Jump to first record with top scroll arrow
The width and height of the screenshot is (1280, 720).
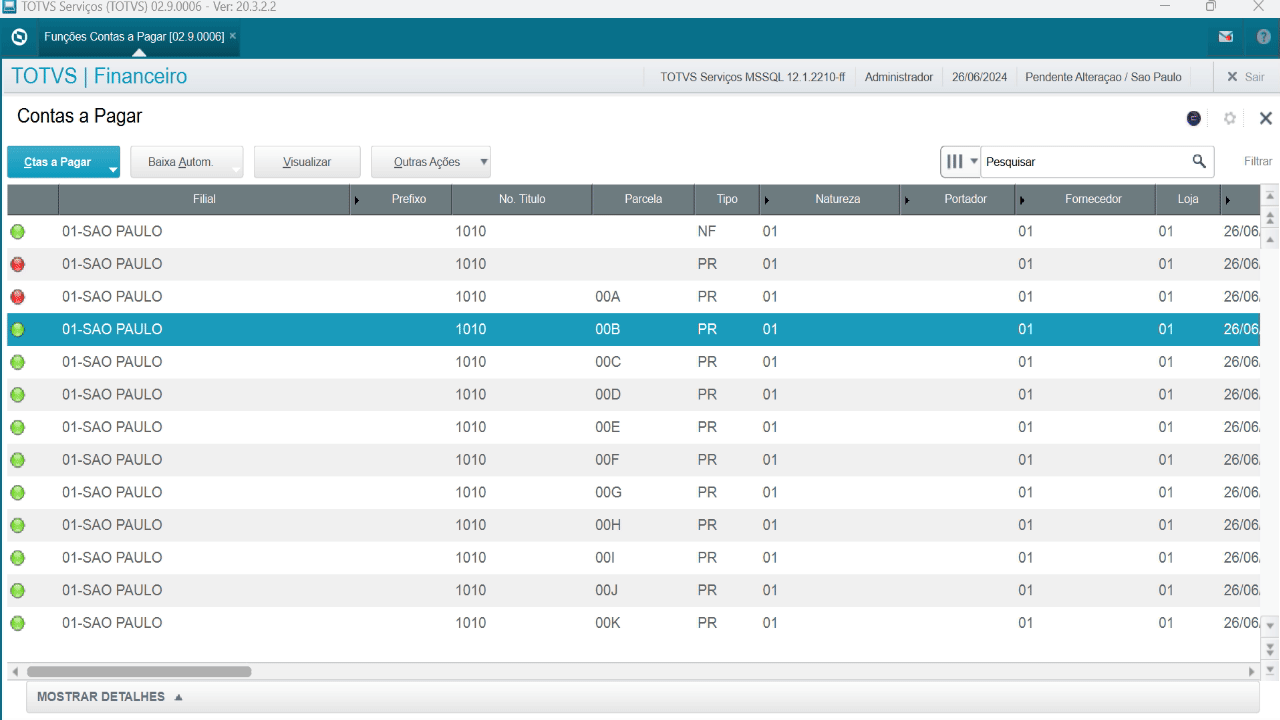1271,196
